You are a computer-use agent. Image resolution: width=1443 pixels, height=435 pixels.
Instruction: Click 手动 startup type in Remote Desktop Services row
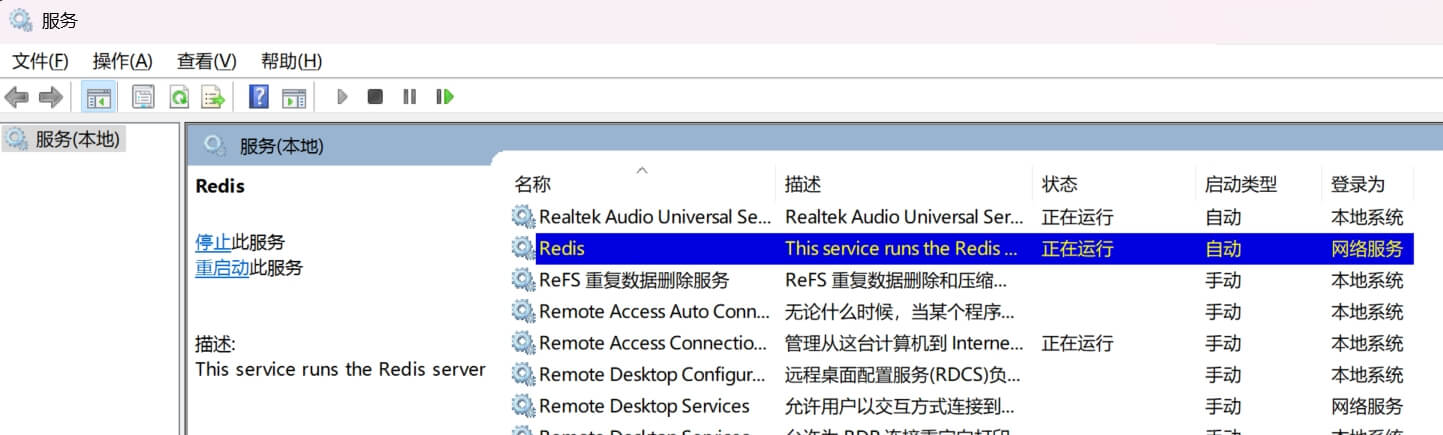click(1223, 406)
